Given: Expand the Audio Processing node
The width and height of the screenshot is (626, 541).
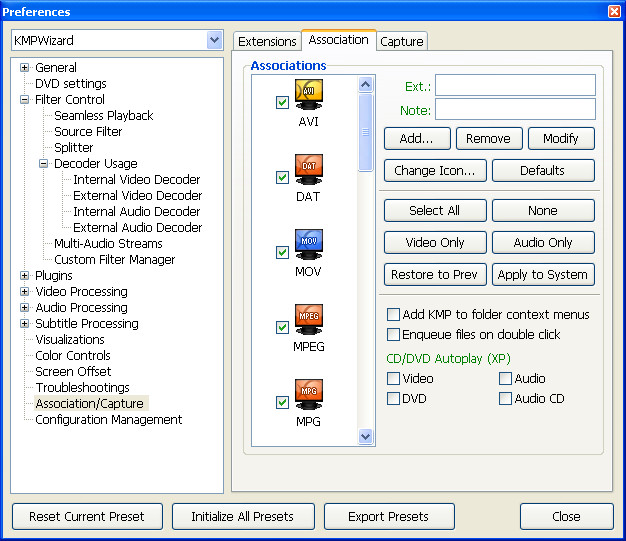Looking at the screenshot, I should pyautogui.click(x=24, y=307).
